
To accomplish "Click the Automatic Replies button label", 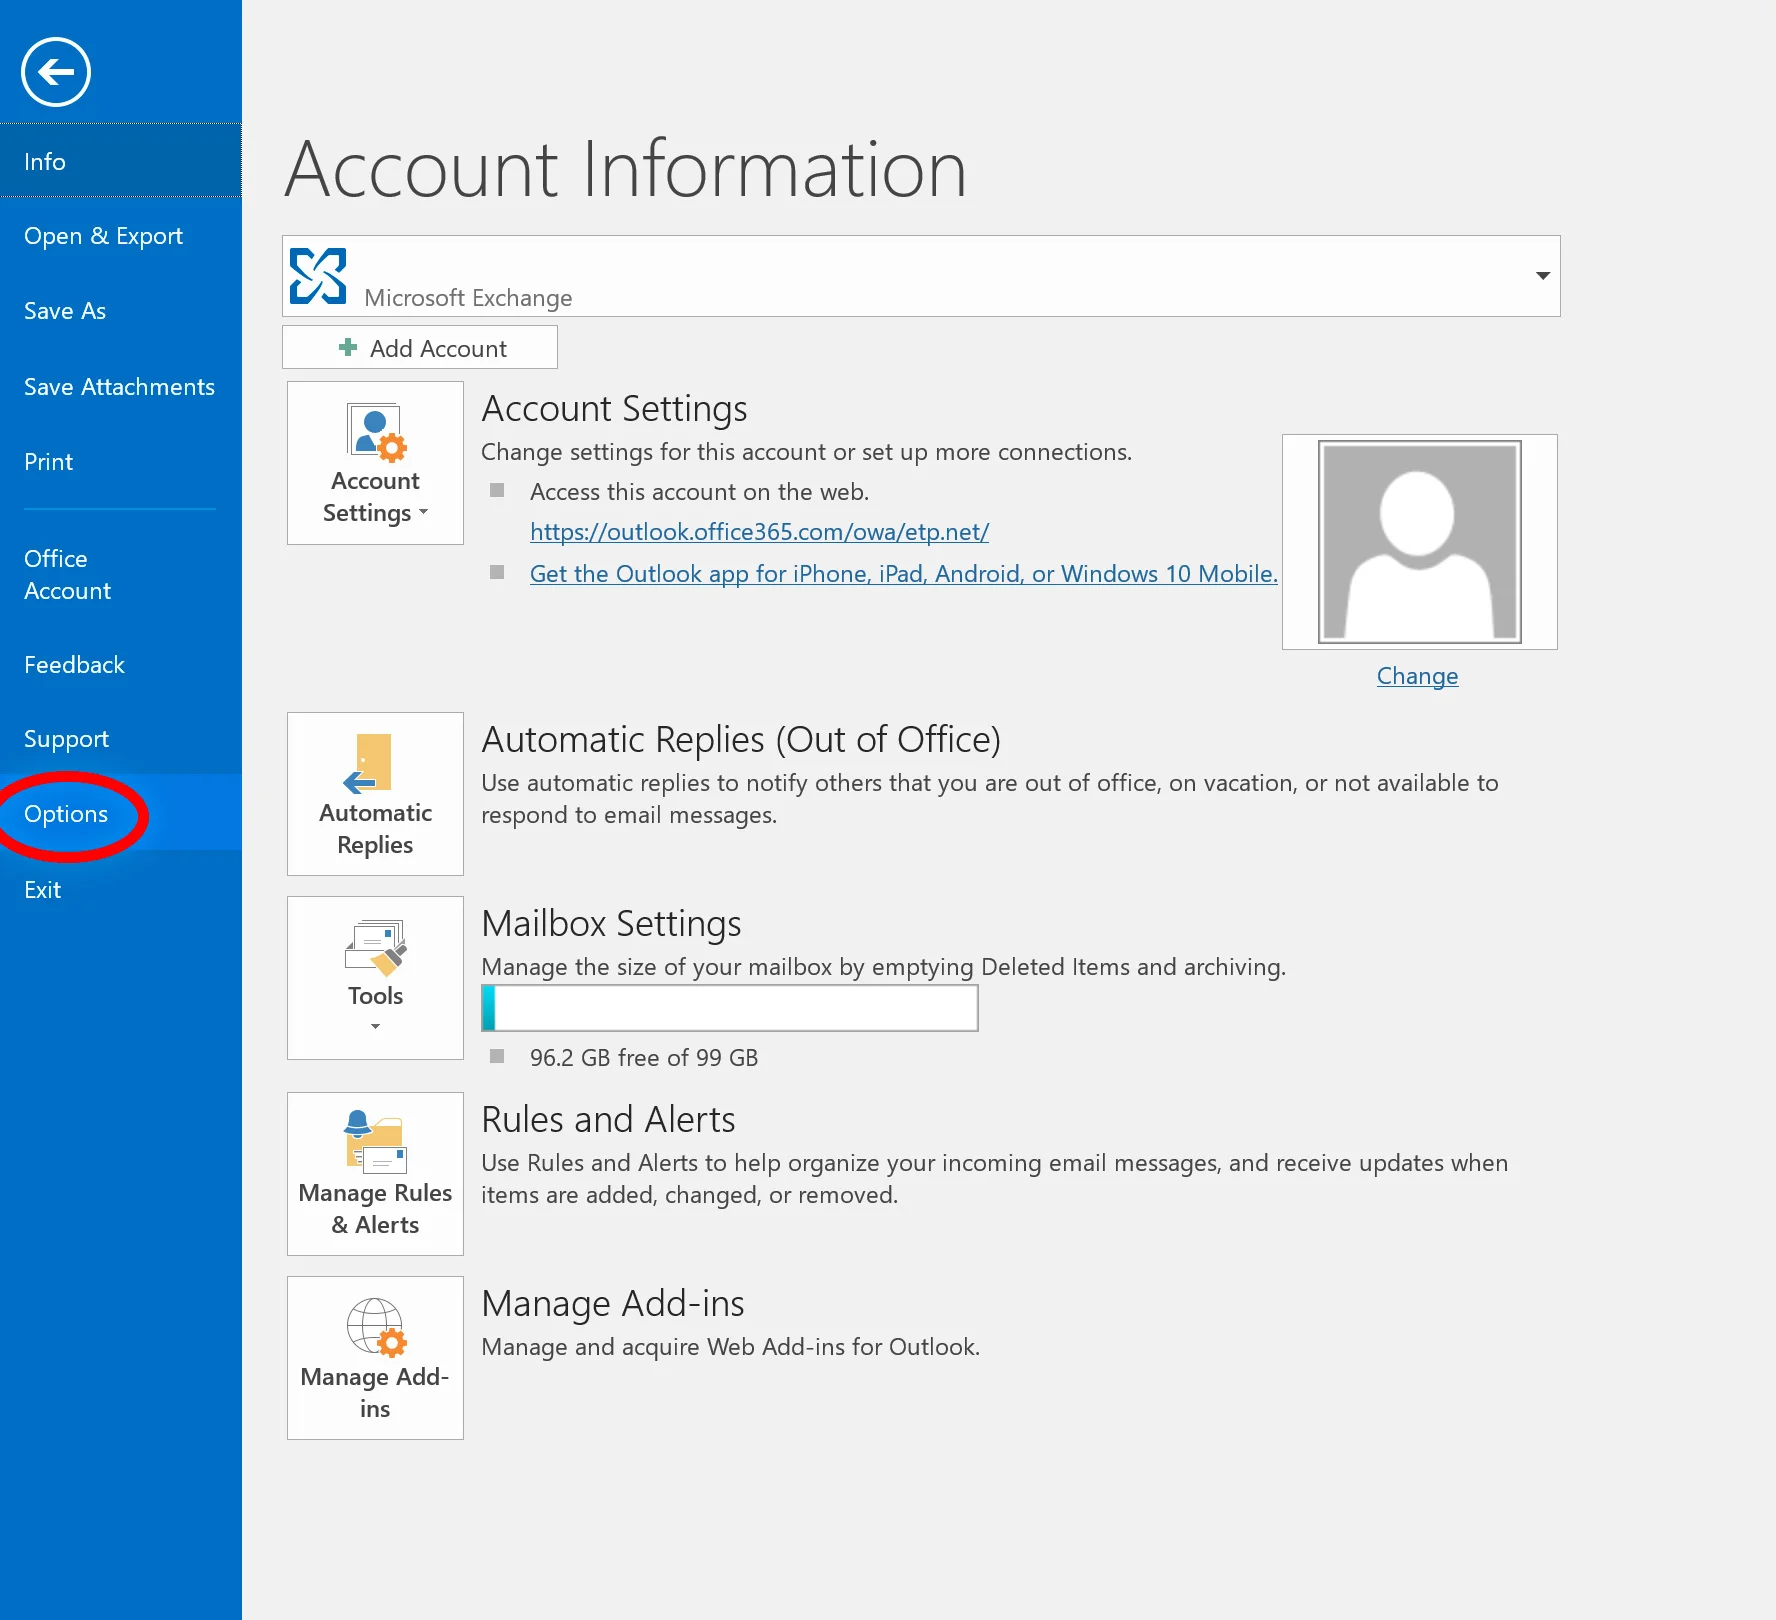I will 376,829.
